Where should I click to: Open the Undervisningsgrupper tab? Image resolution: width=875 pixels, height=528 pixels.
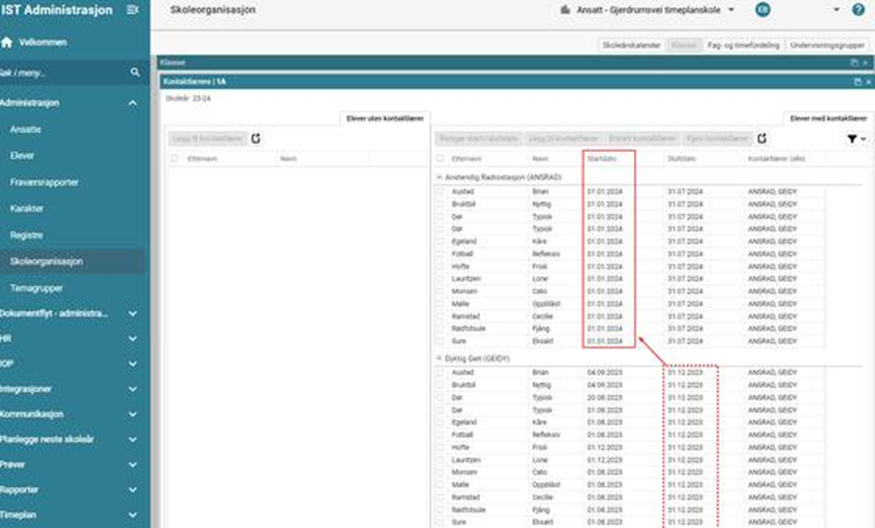(x=827, y=45)
